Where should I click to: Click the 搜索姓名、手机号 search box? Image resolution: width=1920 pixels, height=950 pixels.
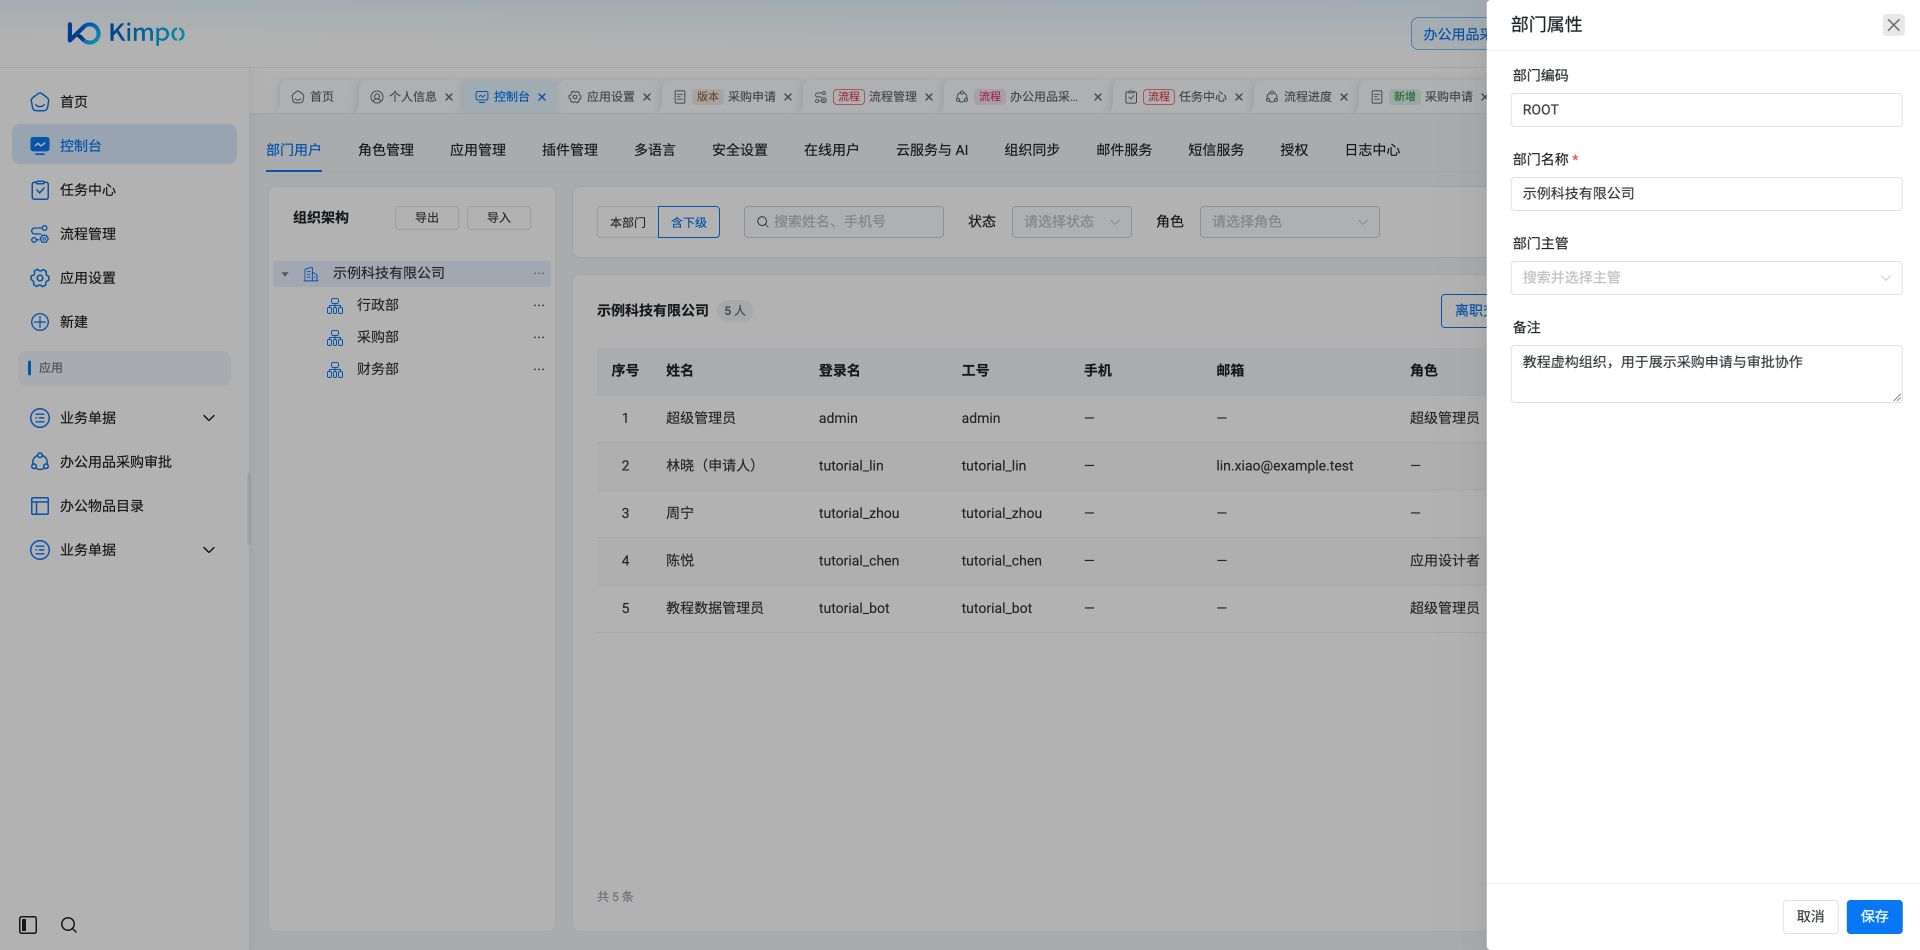pyautogui.click(x=844, y=222)
